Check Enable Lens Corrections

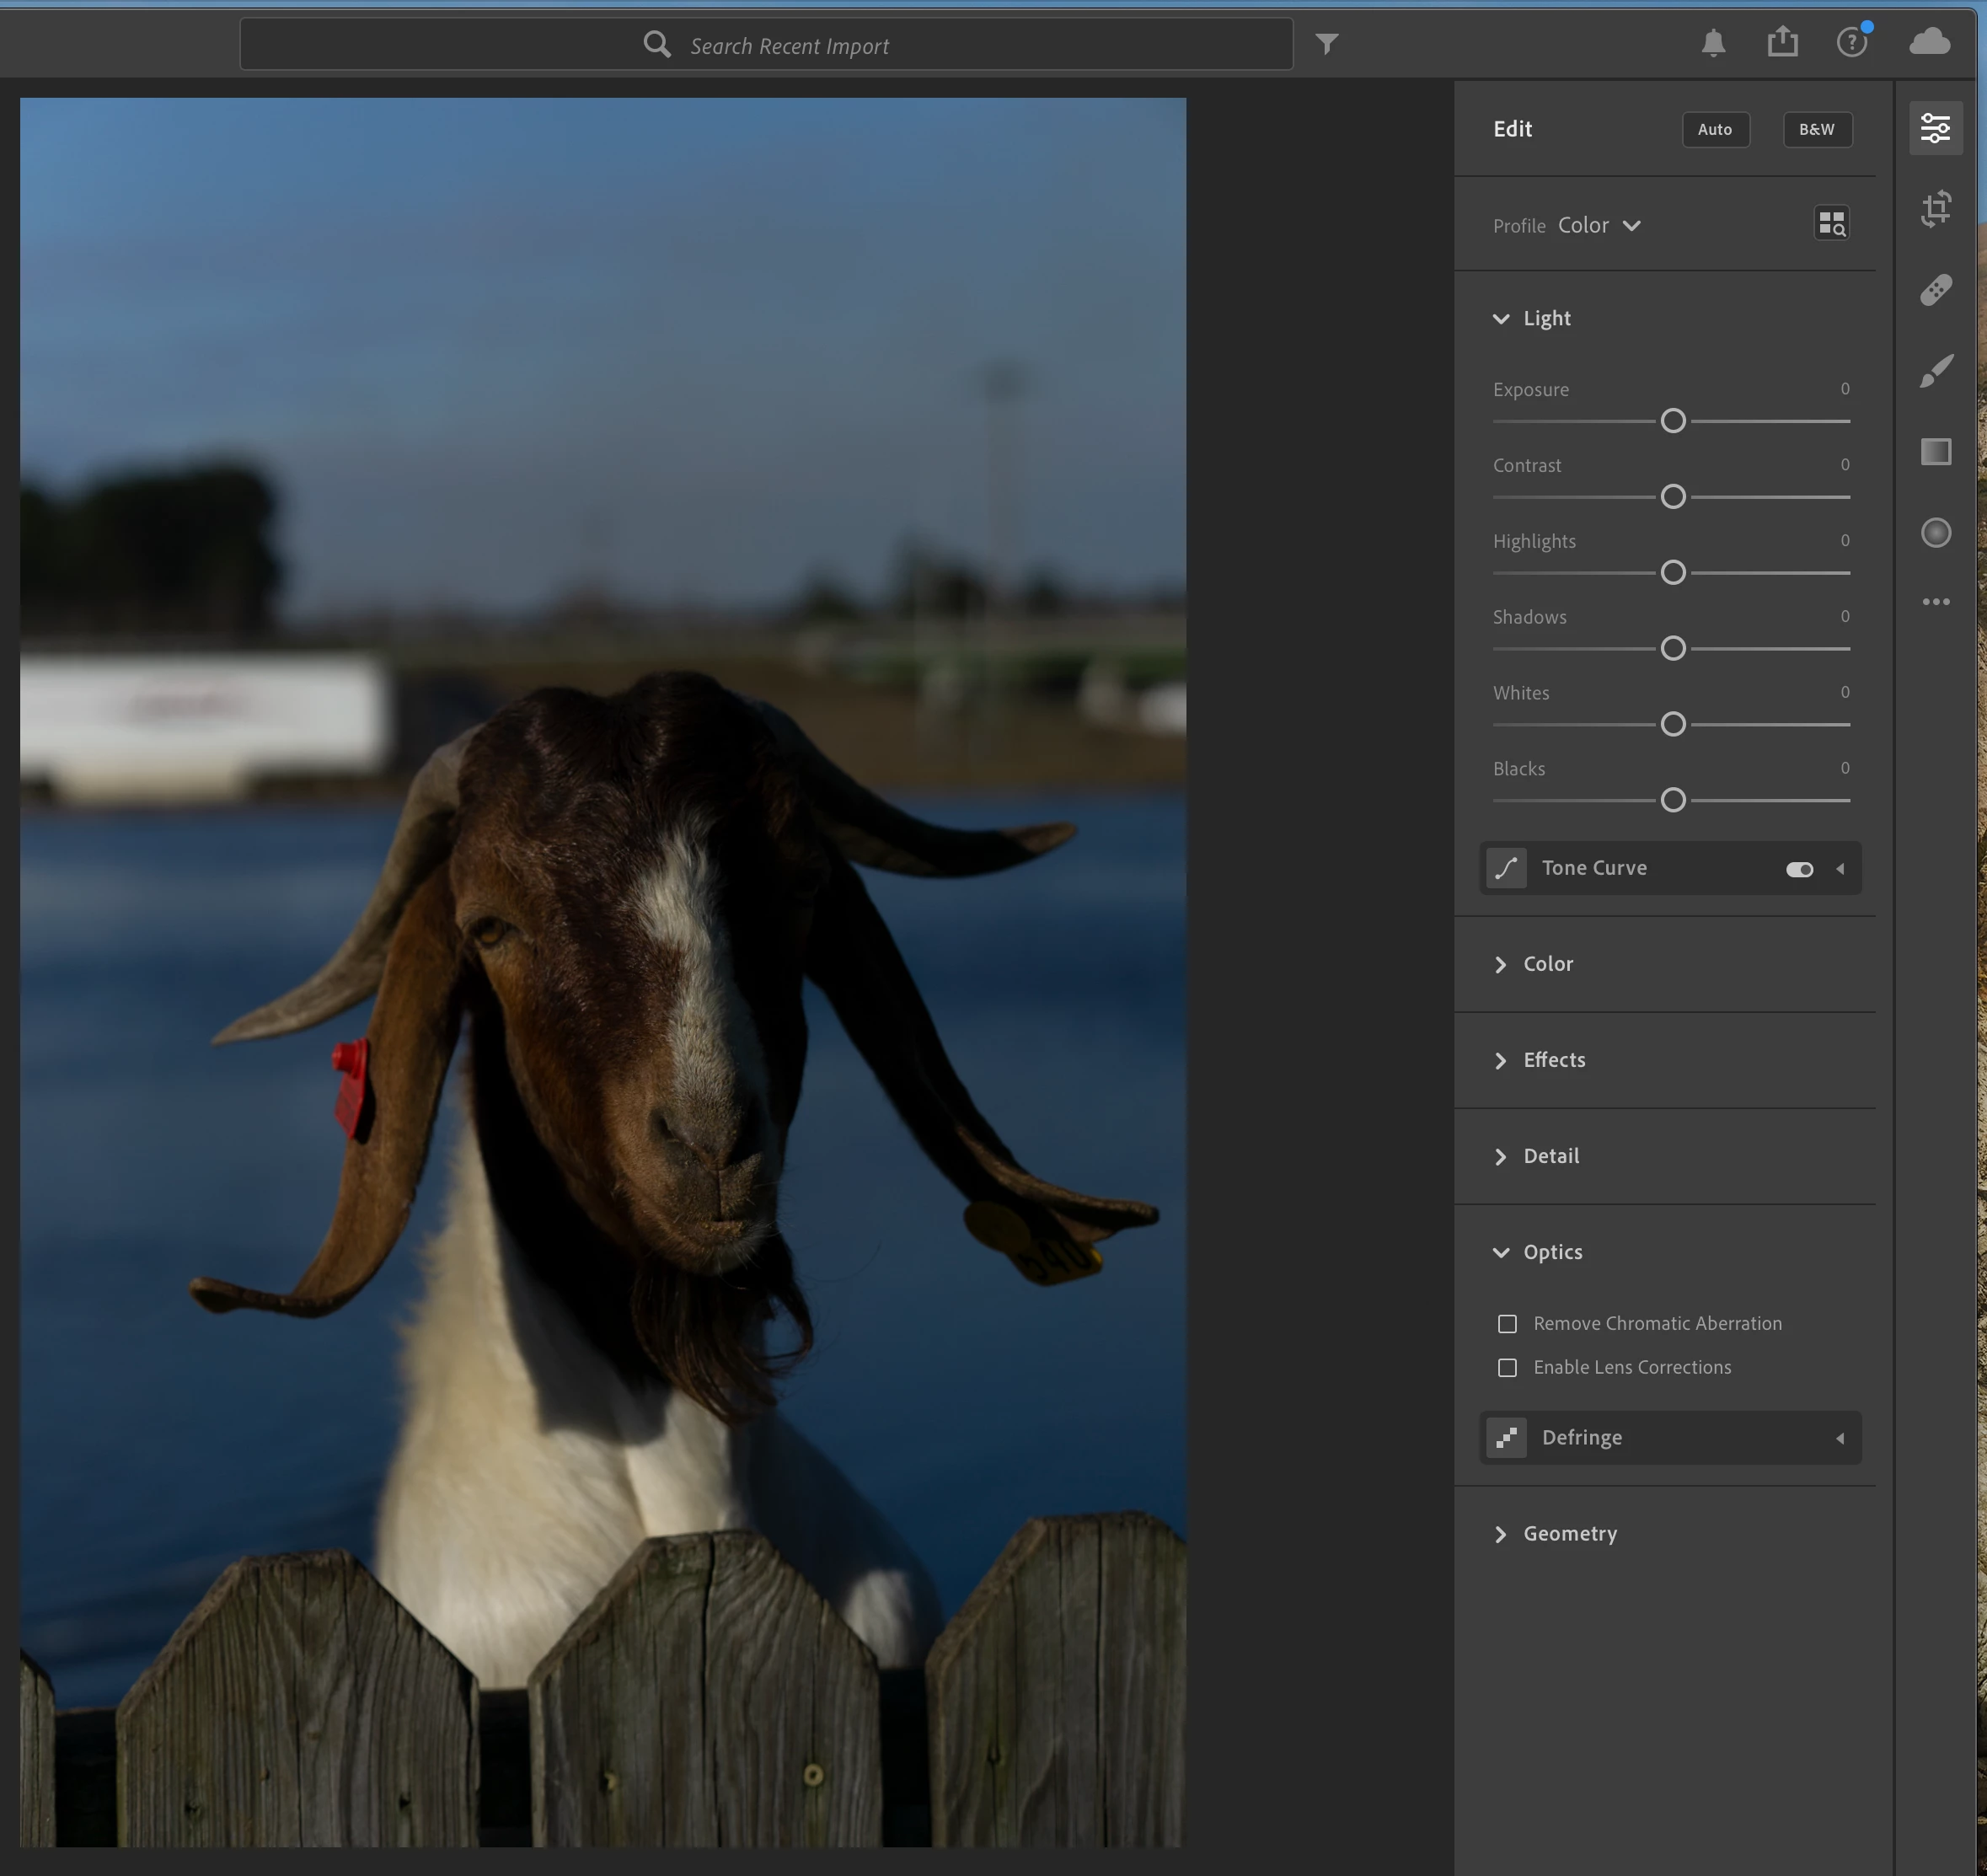(1507, 1368)
